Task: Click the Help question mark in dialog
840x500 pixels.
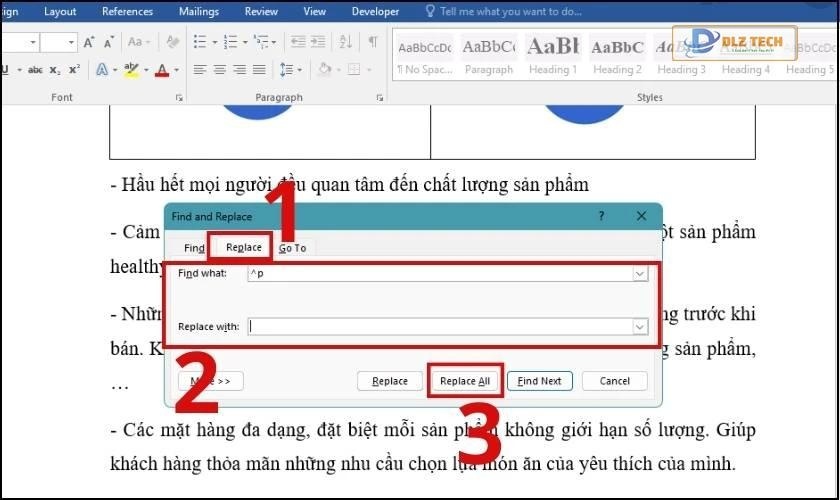Action: point(601,216)
